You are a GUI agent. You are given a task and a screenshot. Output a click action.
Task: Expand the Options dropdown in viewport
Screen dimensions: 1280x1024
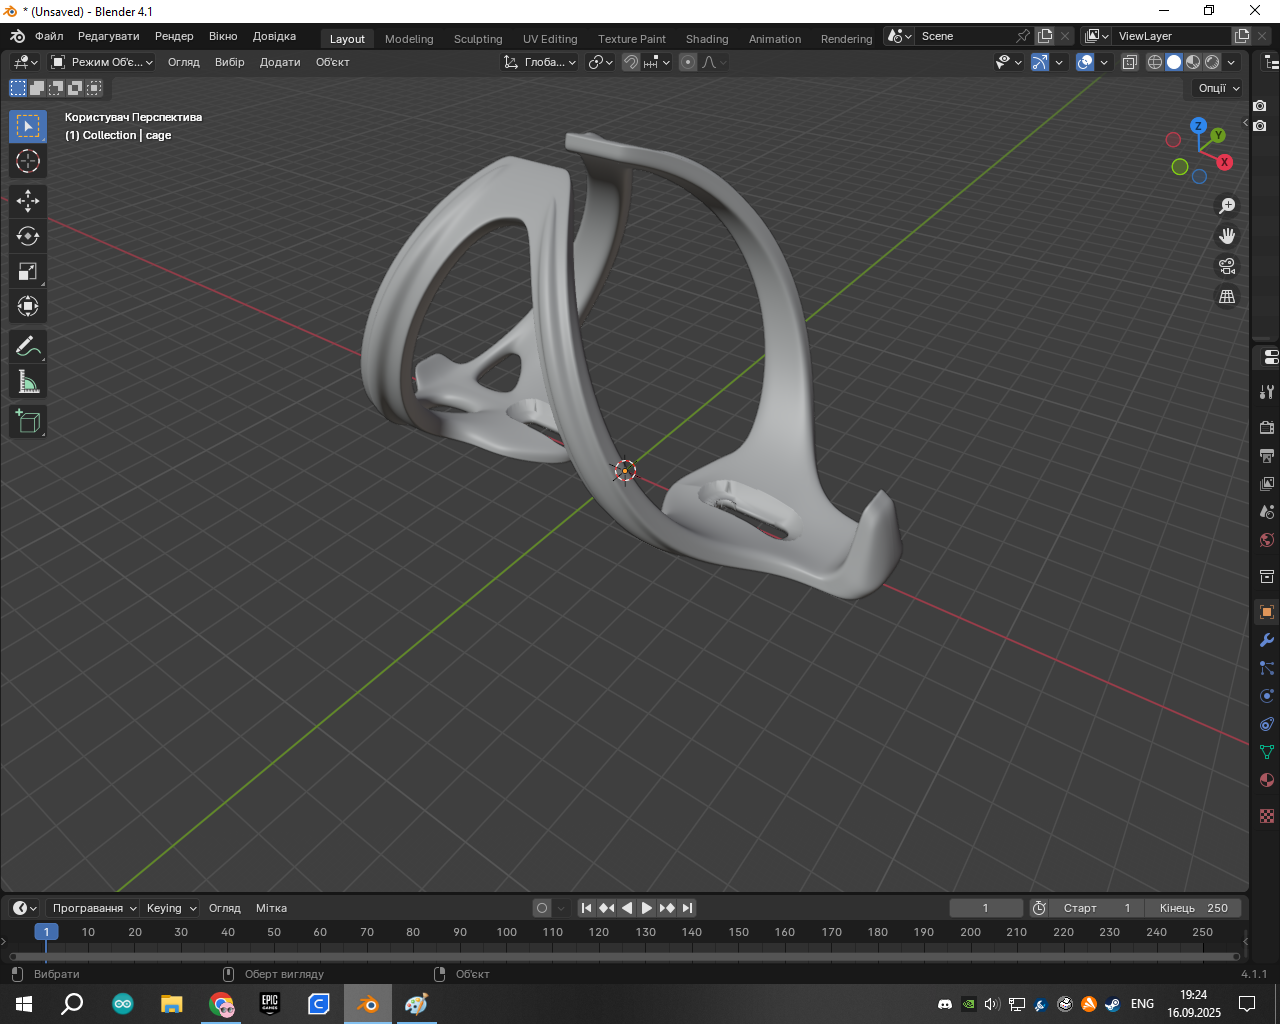click(1219, 88)
